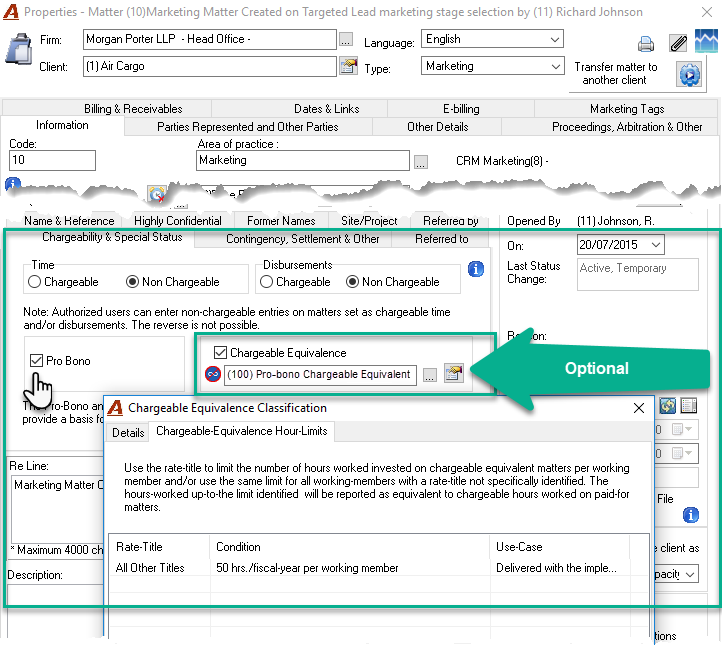Open the Opened On date picker
The image size is (722, 648).
point(656,245)
